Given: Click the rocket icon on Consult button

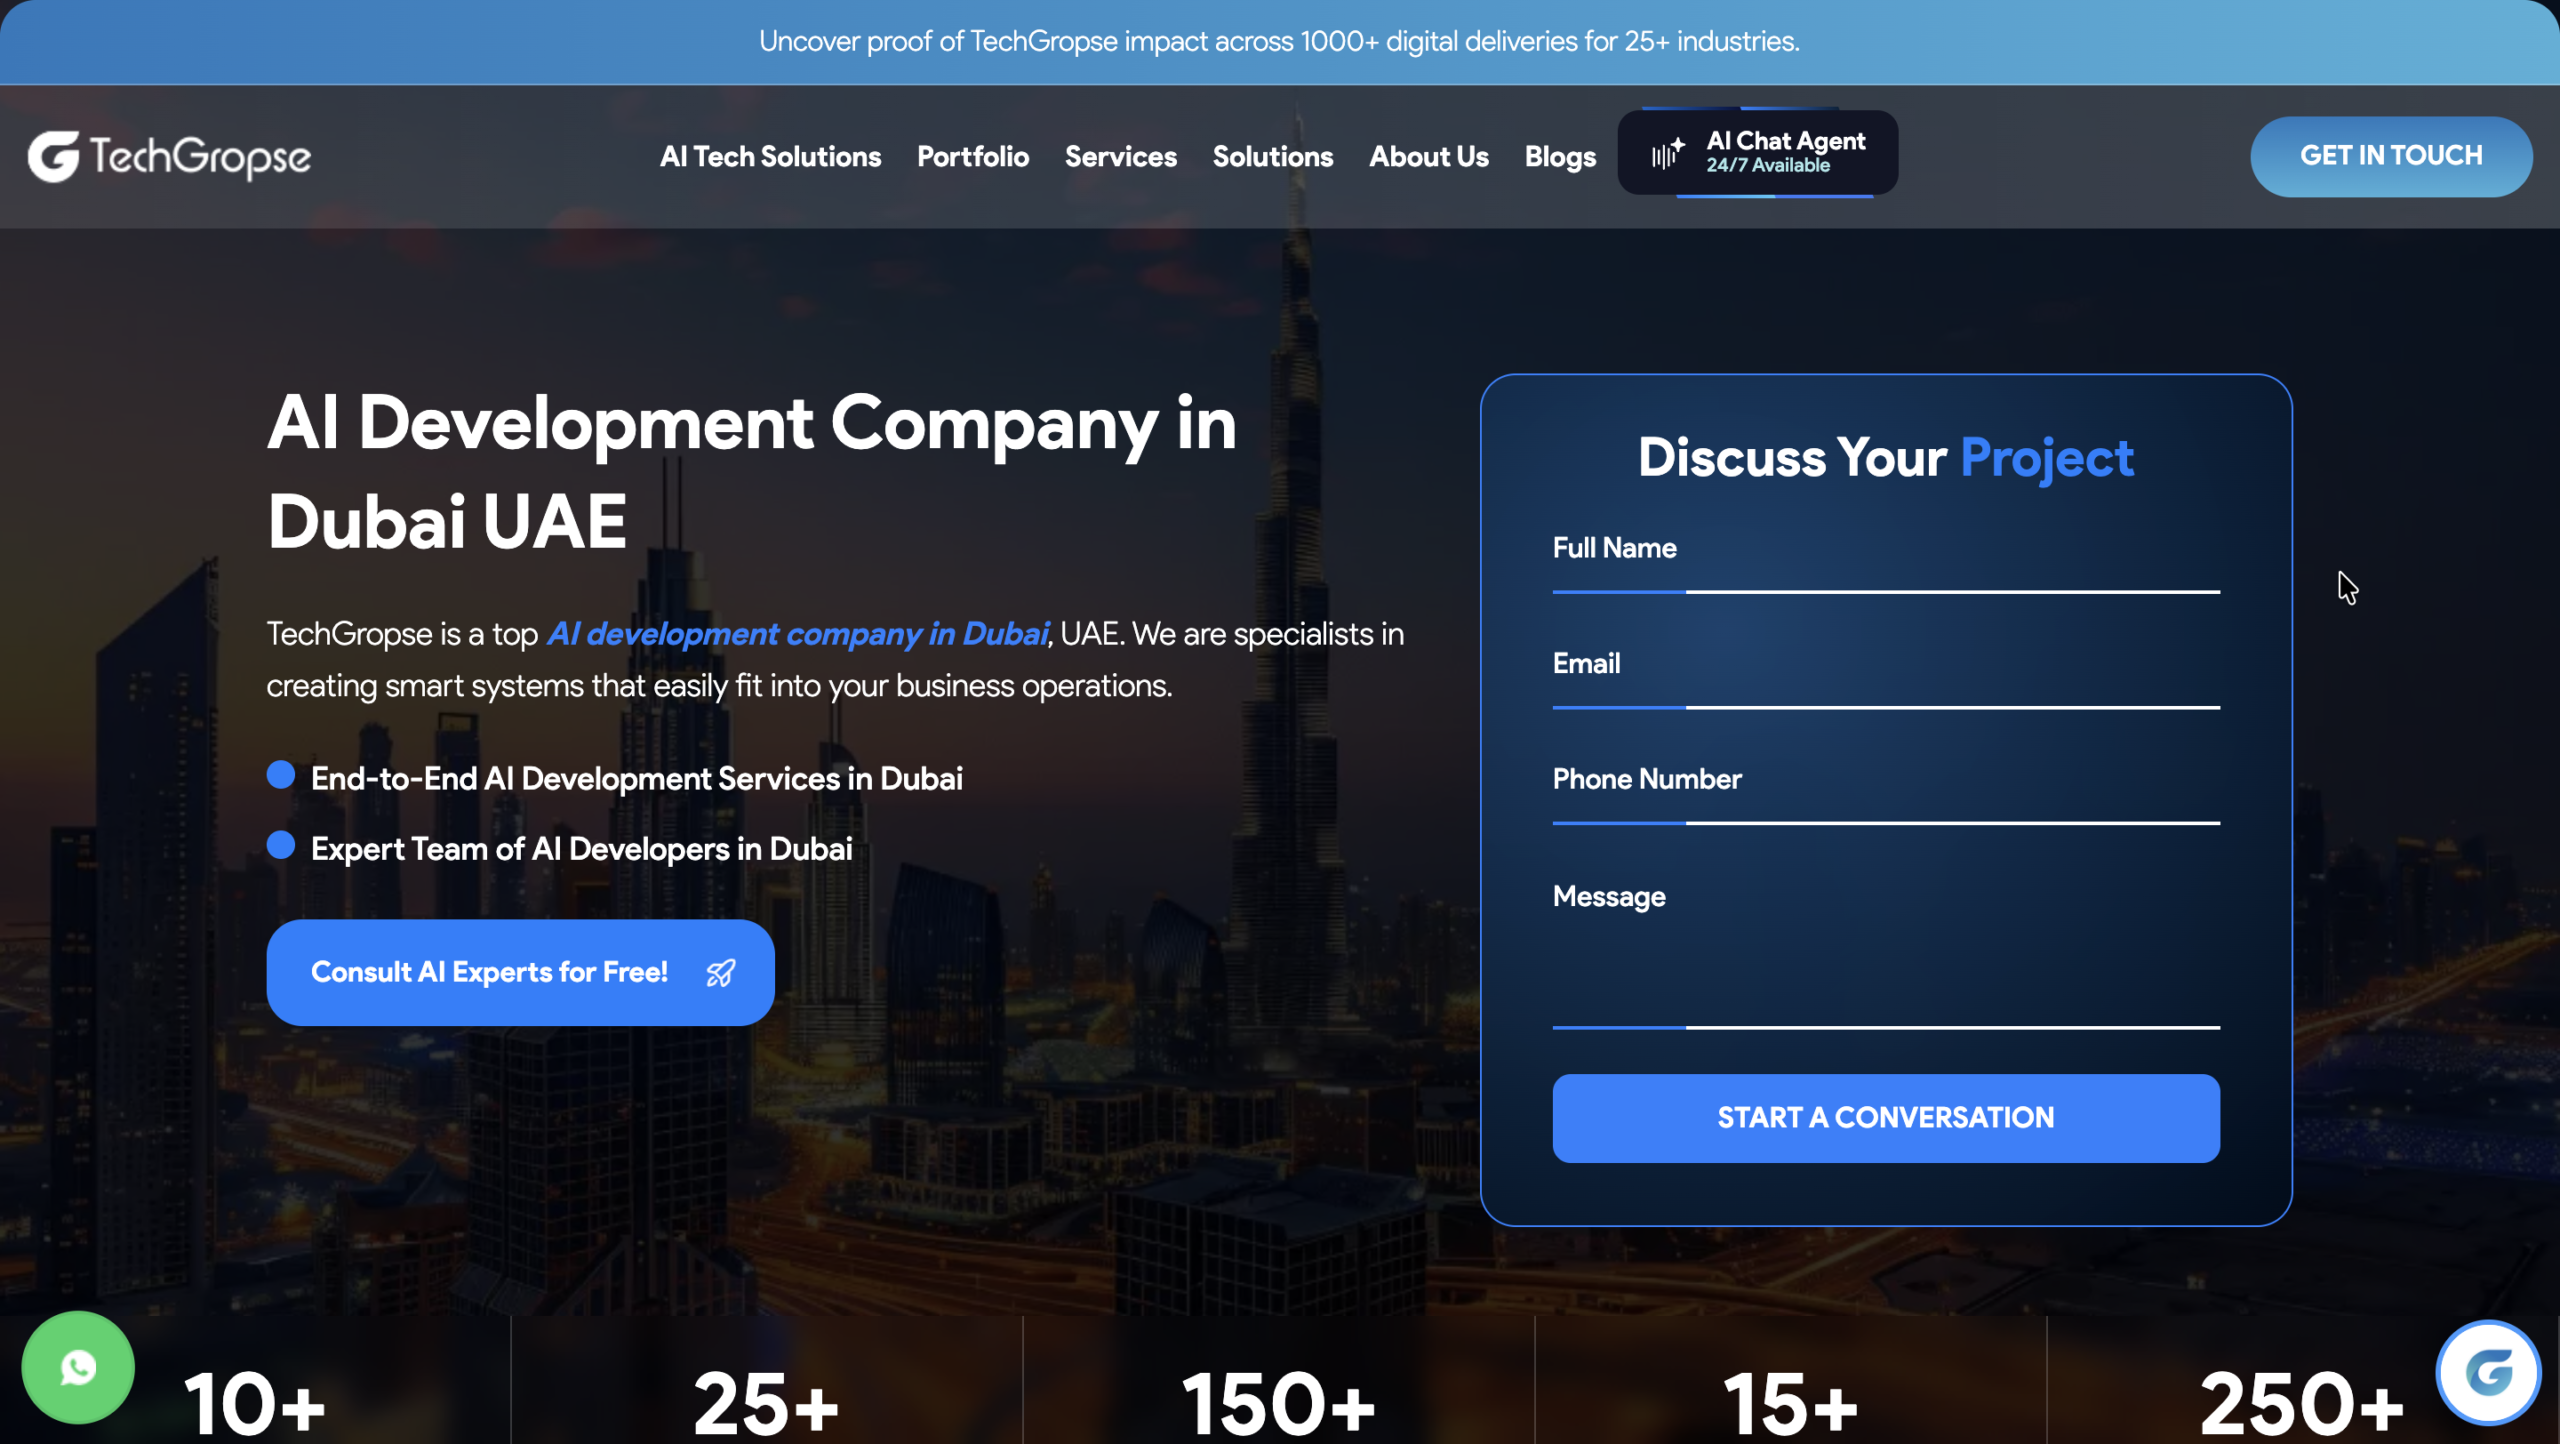Looking at the screenshot, I should 721,973.
